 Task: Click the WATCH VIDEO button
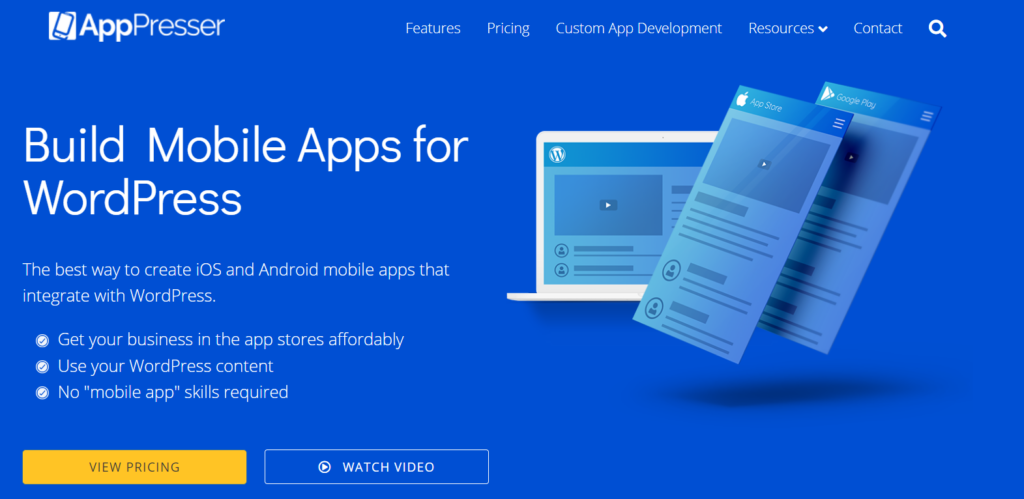point(376,467)
